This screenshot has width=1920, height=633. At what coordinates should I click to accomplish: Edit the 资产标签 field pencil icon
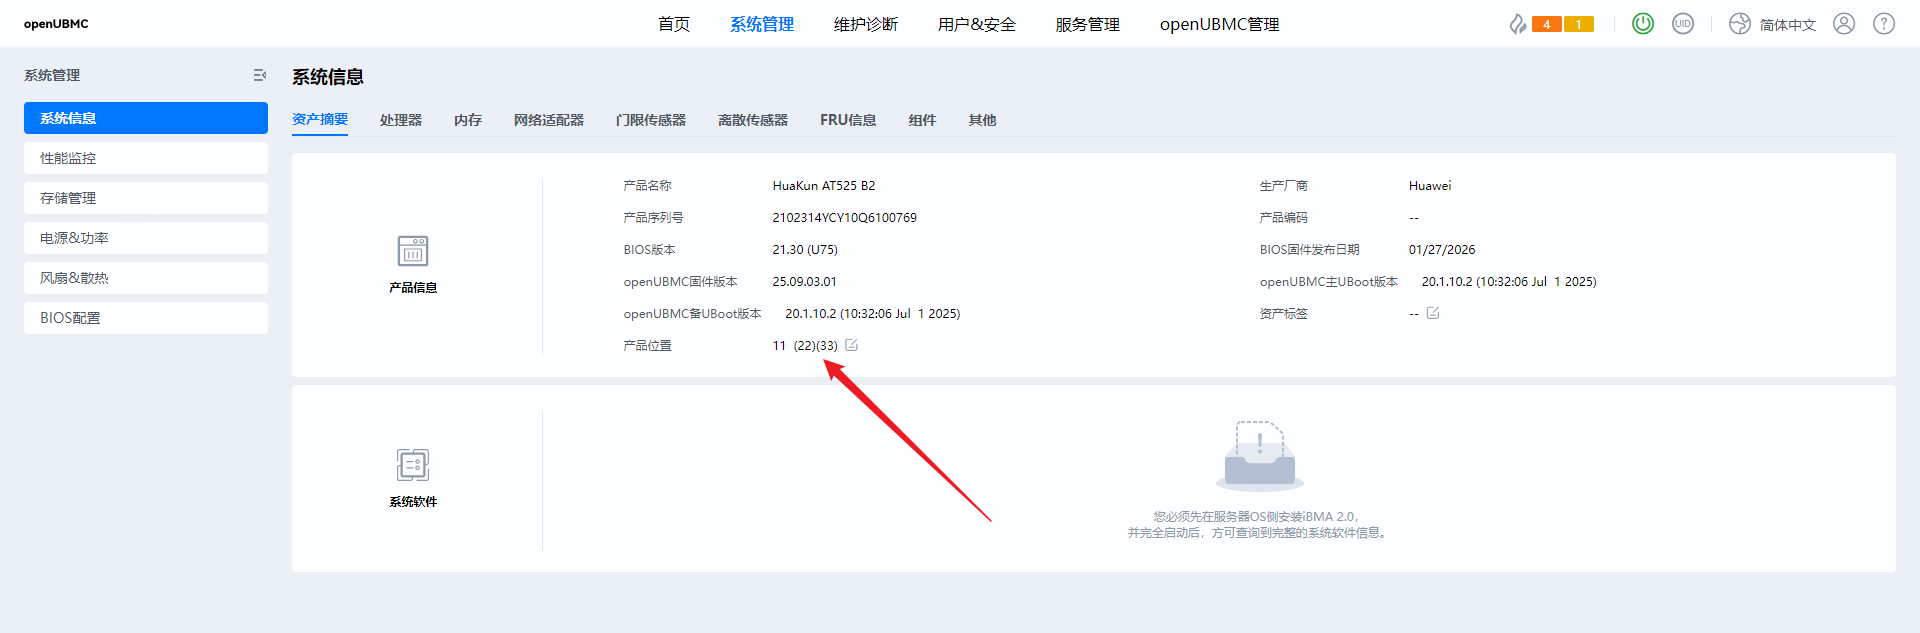(1432, 313)
